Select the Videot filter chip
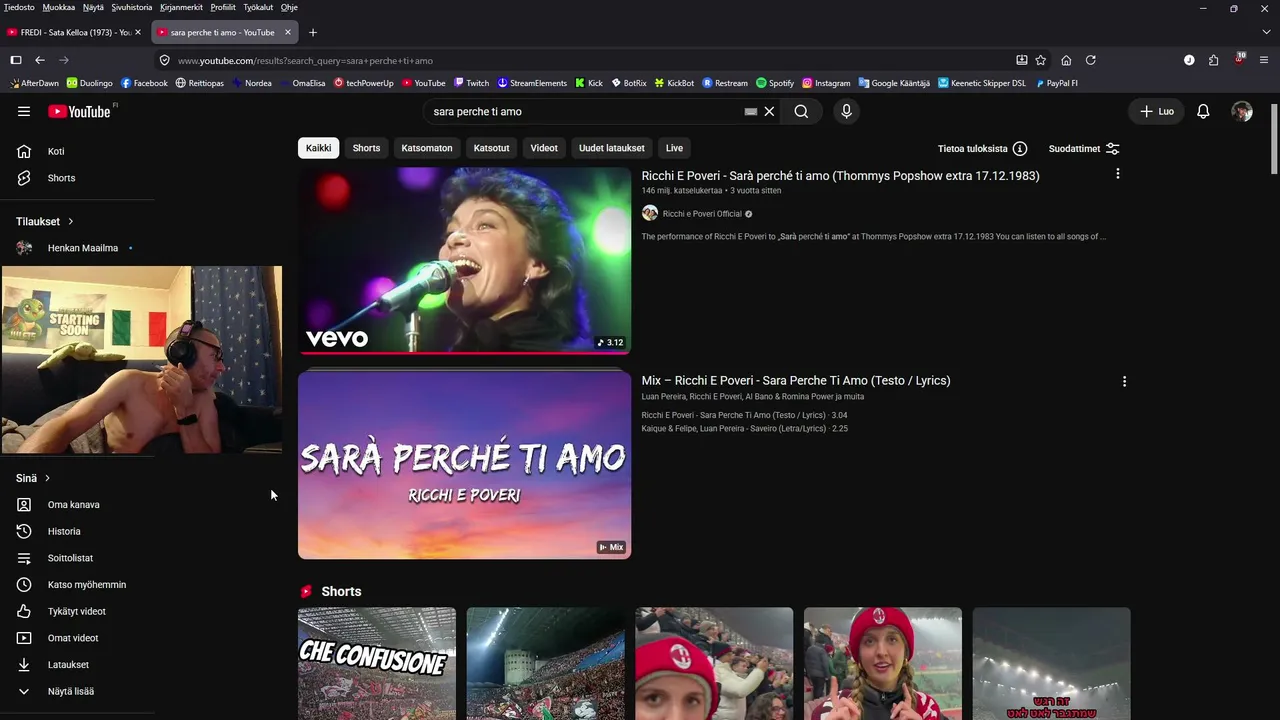Image resolution: width=1280 pixels, height=720 pixels. 544,148
